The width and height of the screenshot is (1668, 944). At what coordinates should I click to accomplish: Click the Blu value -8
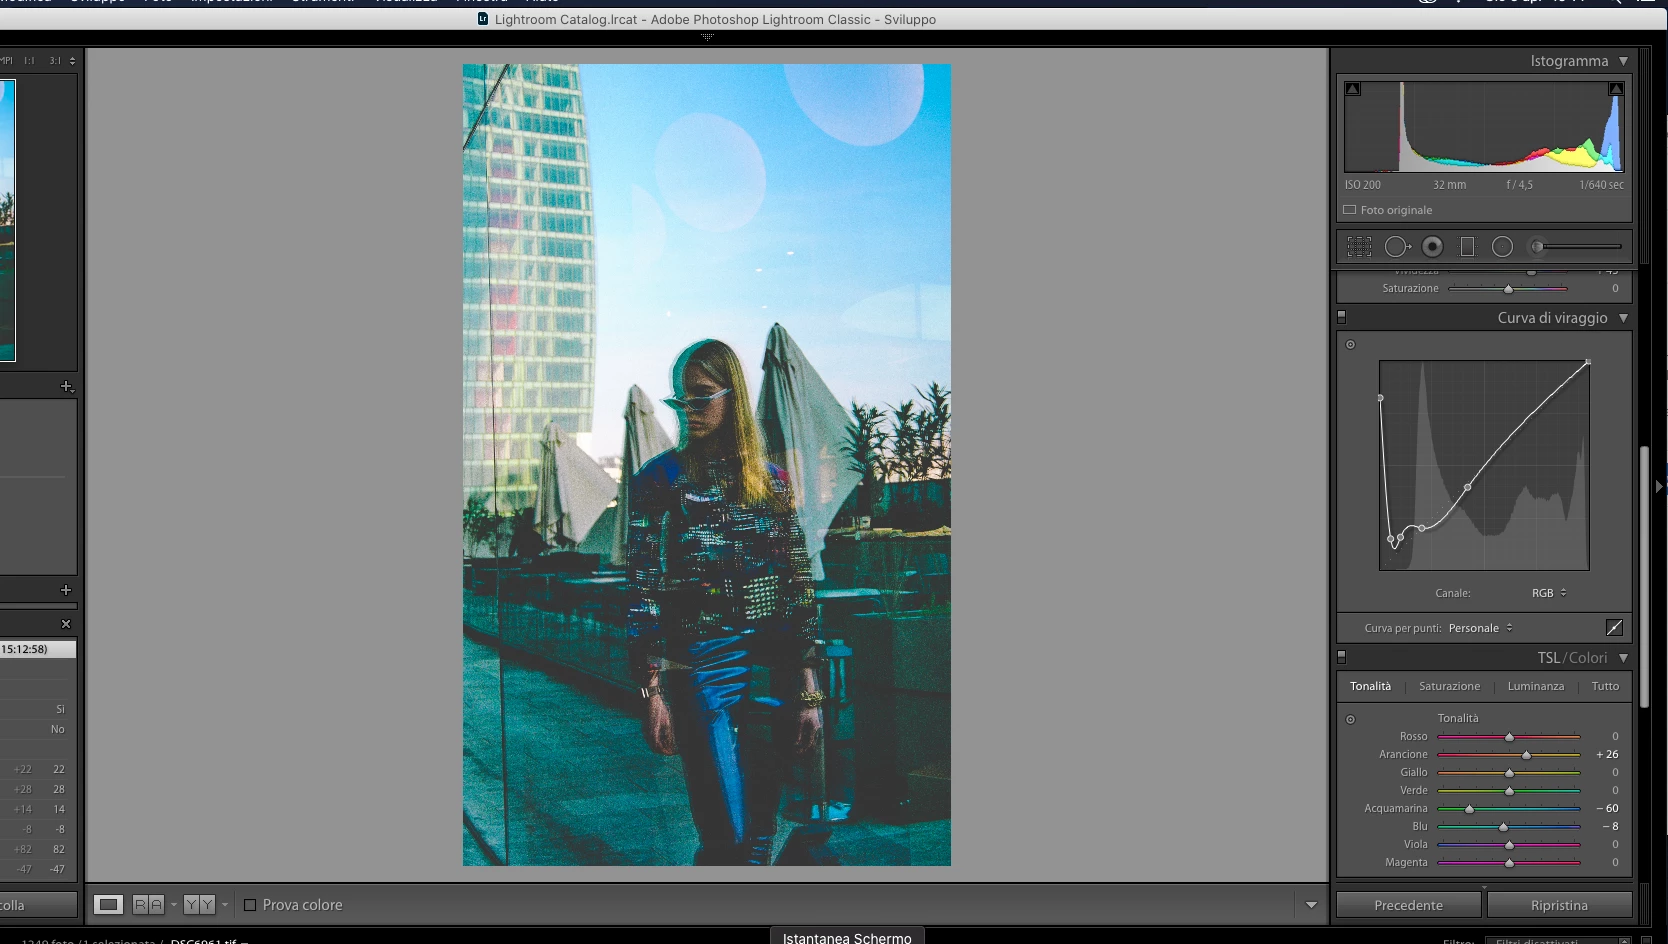[x=1610, y=826]
